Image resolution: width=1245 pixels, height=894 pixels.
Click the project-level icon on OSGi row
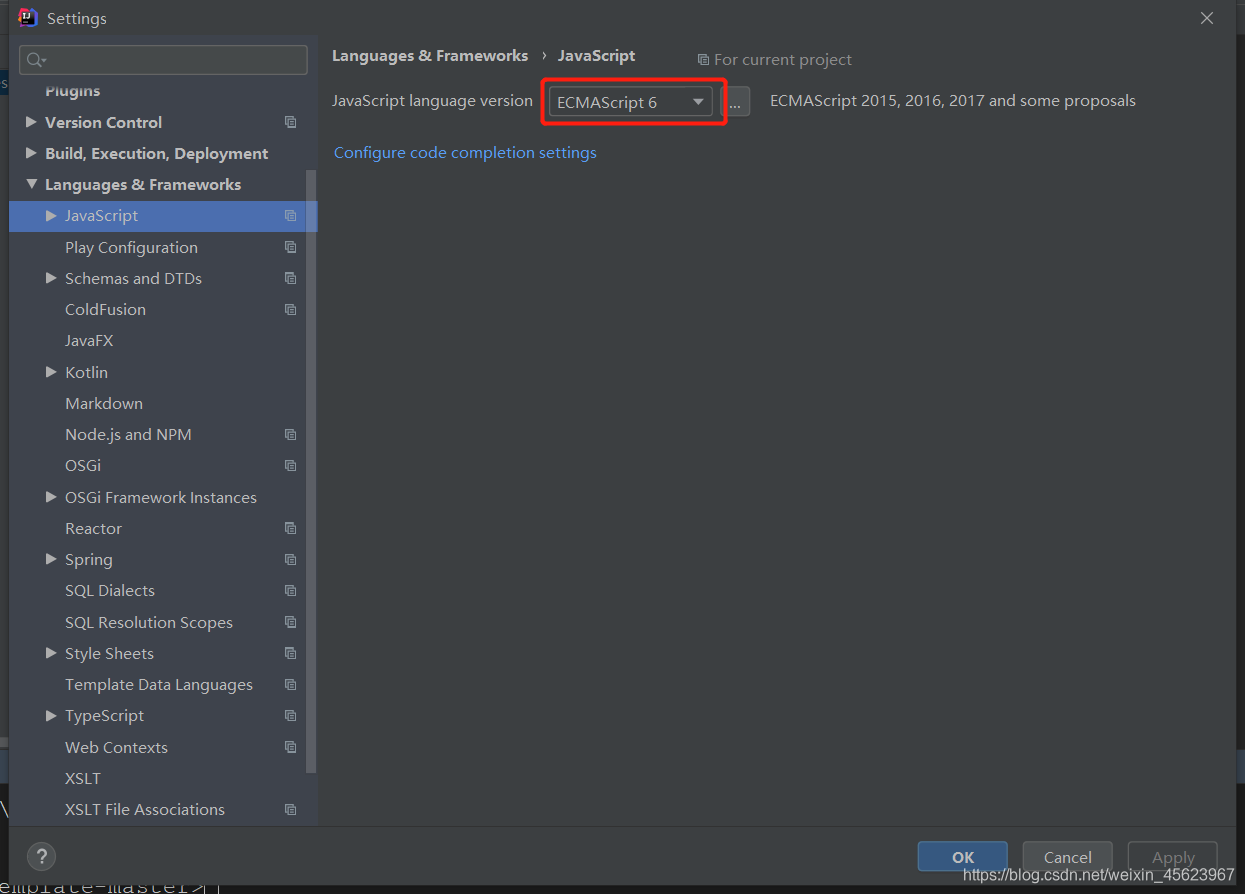point(290,466)
